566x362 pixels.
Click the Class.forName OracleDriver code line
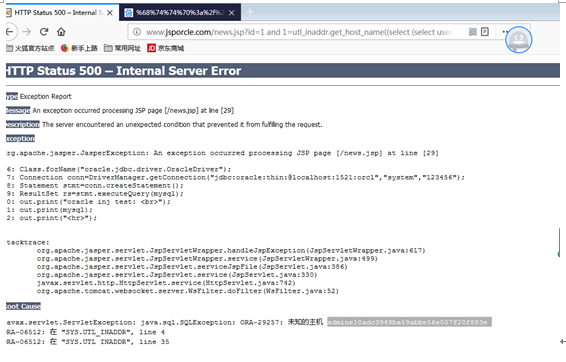pyautogui.click(x=119, y=169)
